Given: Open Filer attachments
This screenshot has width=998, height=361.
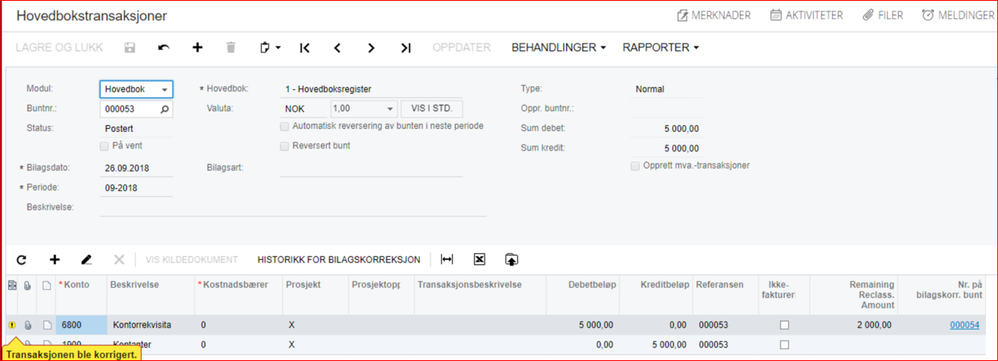Looking at the screenshot, I should pos(883,15).
